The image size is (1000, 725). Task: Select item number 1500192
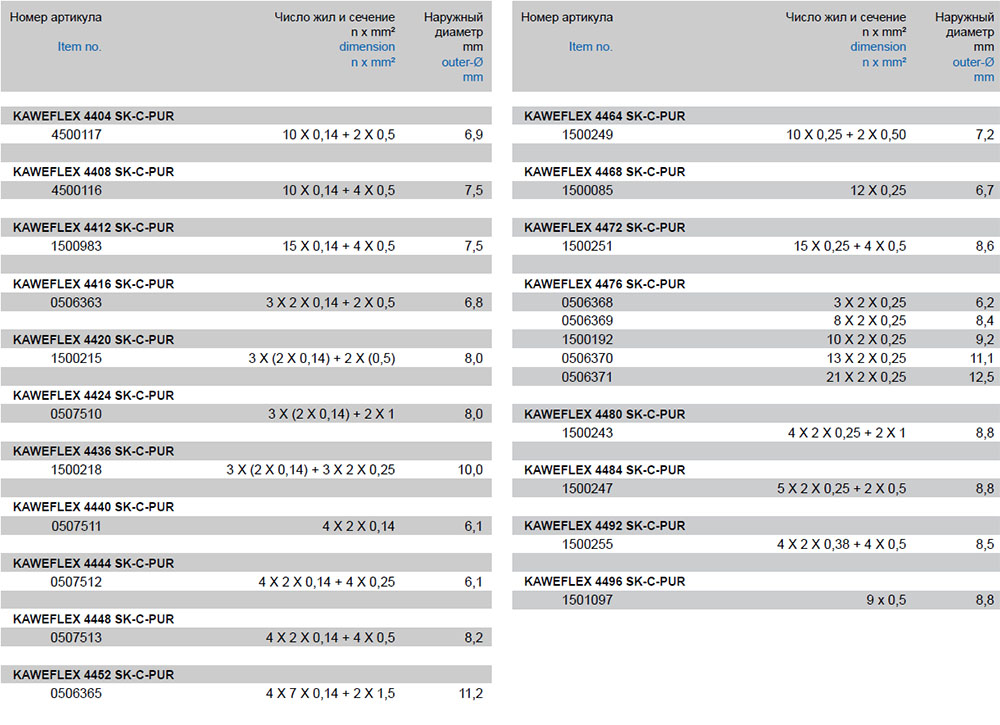[x=587, y=339]
